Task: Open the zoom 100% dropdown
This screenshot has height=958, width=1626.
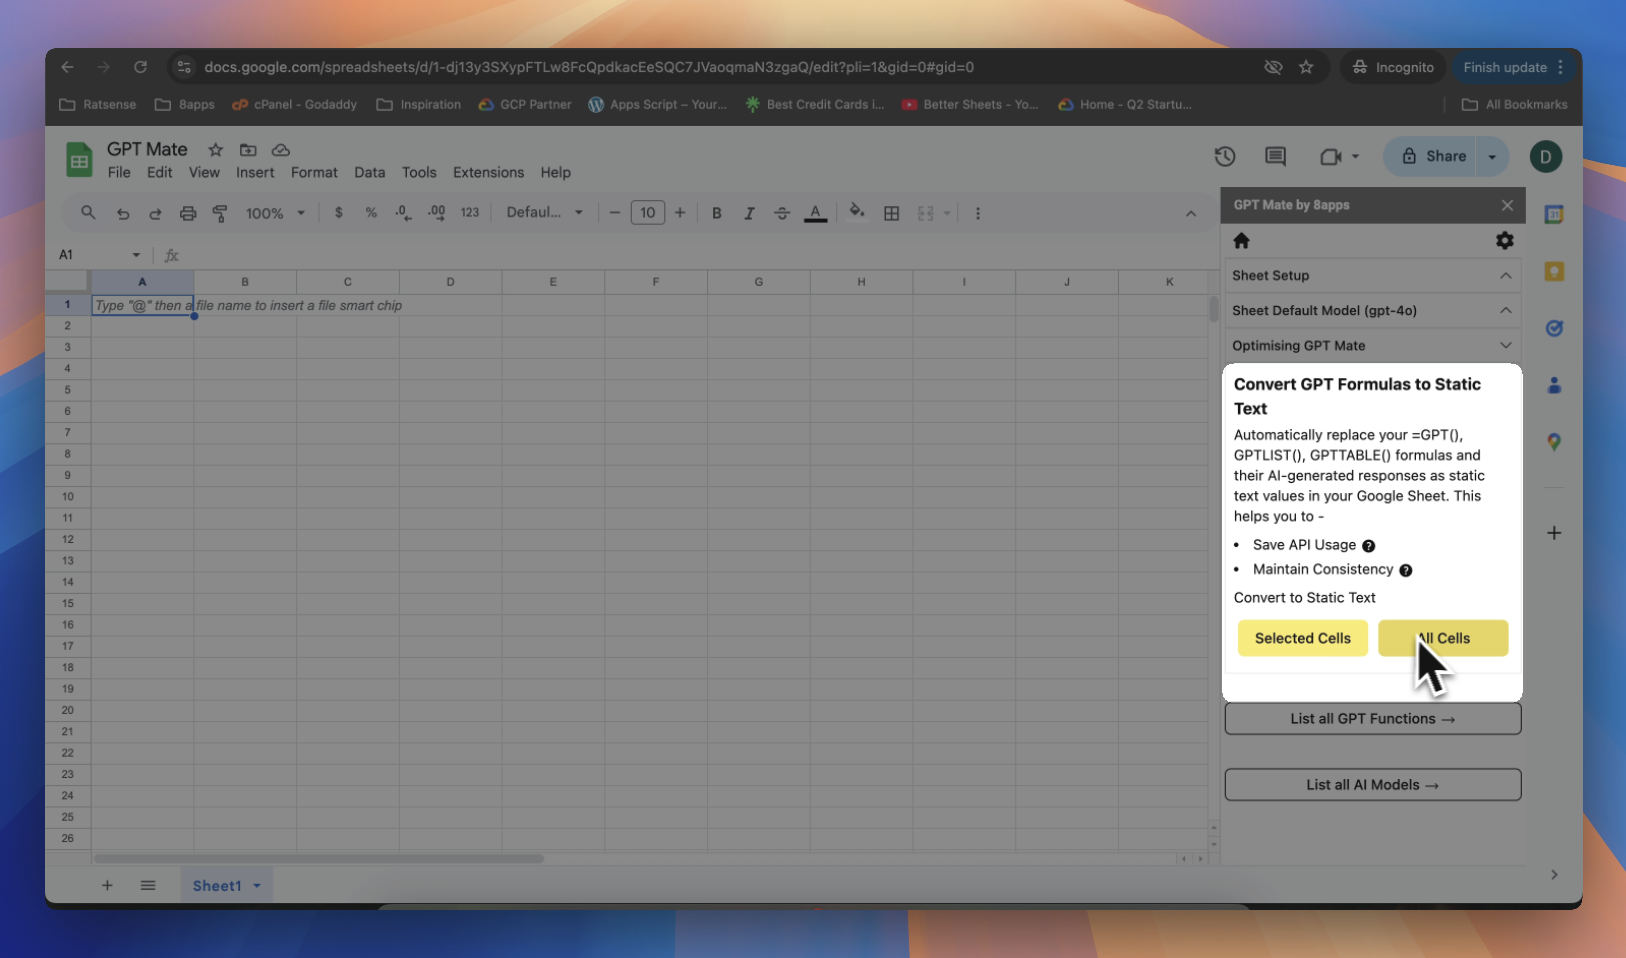Action: coord(275,213)
